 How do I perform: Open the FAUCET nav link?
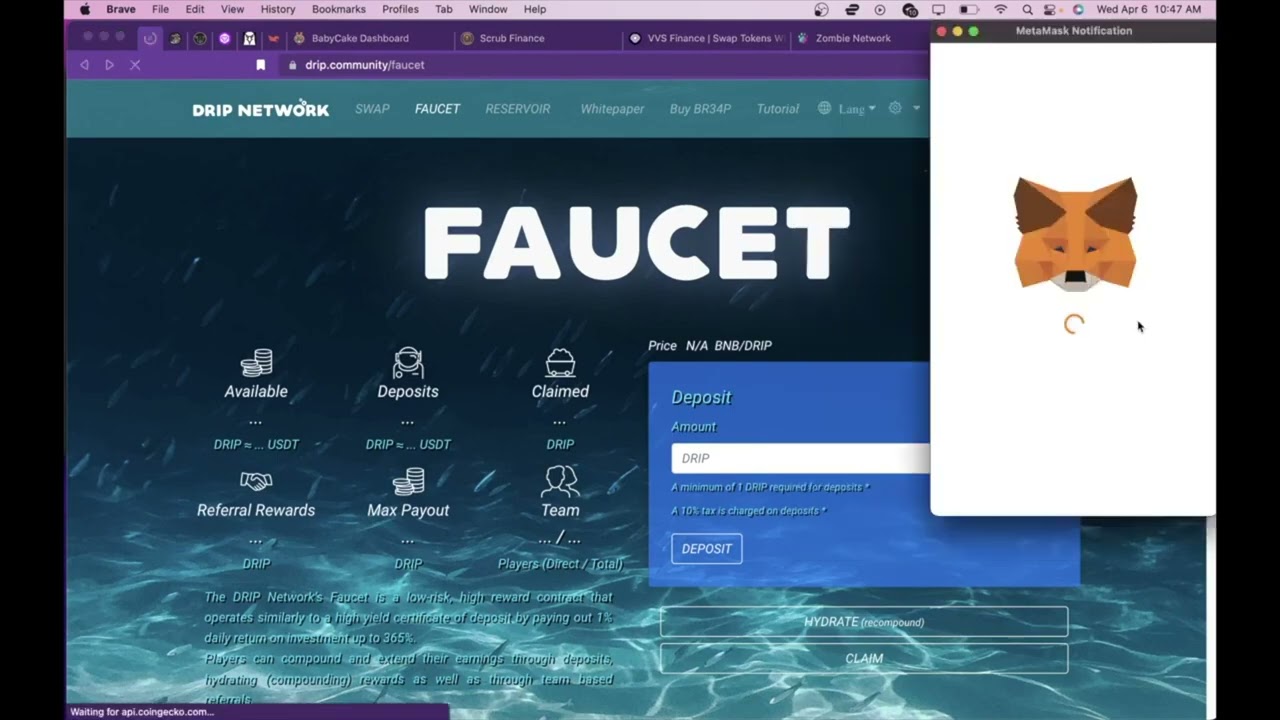pyautogui.click(x=437, y=109)
